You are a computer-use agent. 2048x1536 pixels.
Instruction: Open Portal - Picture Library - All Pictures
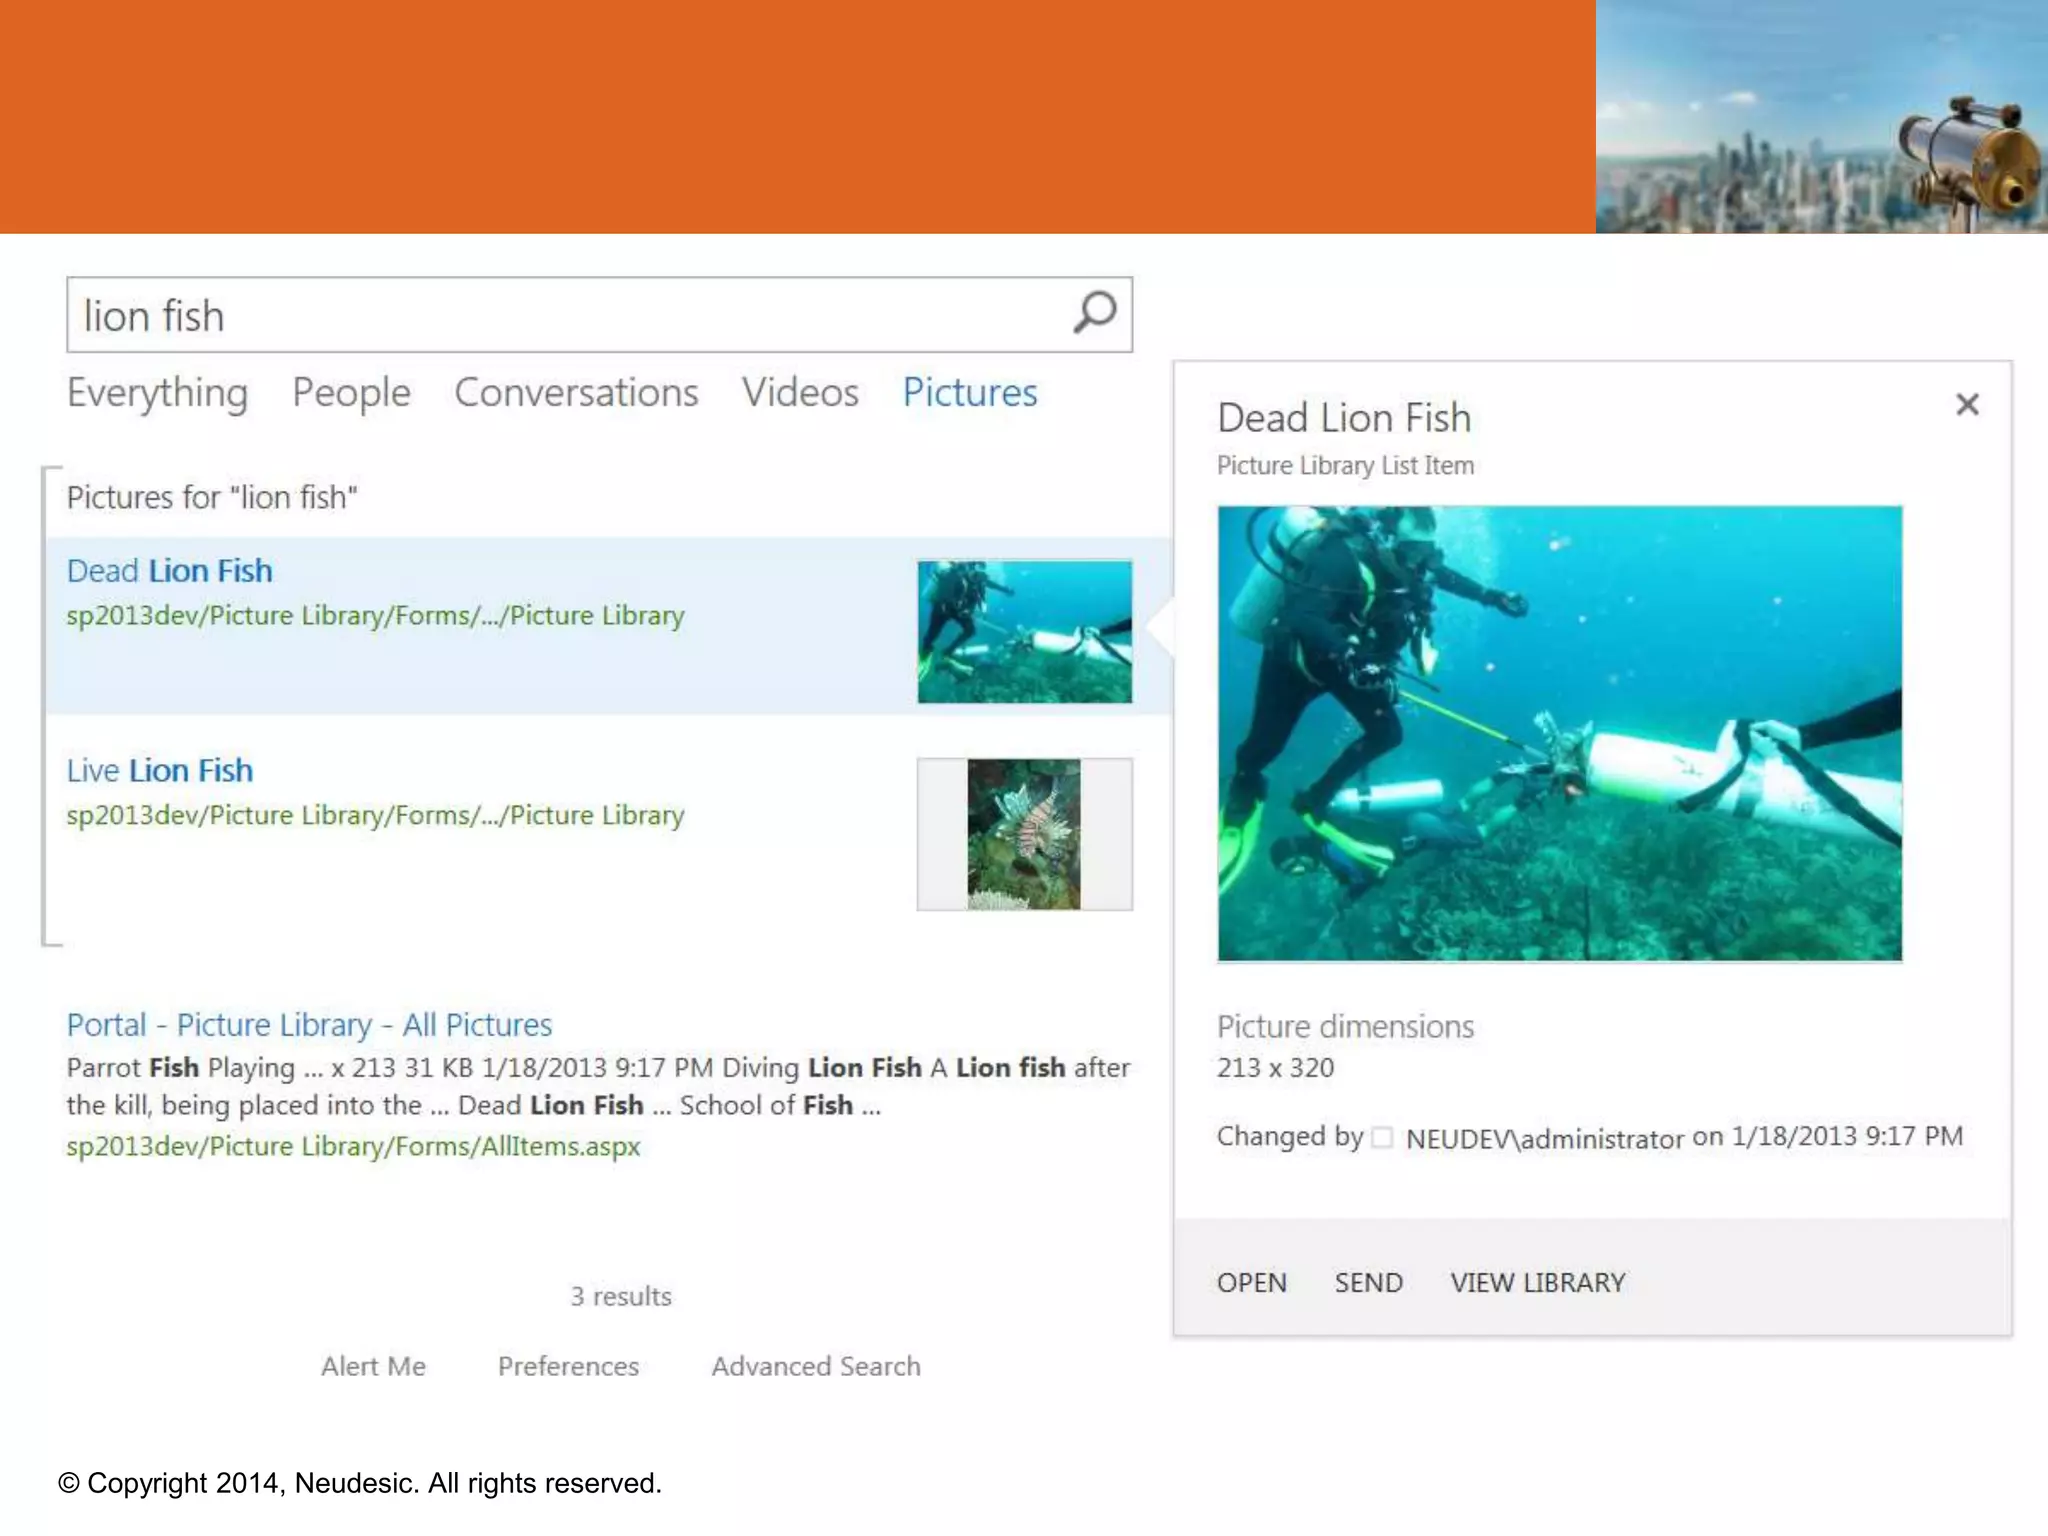[309, 1025]
